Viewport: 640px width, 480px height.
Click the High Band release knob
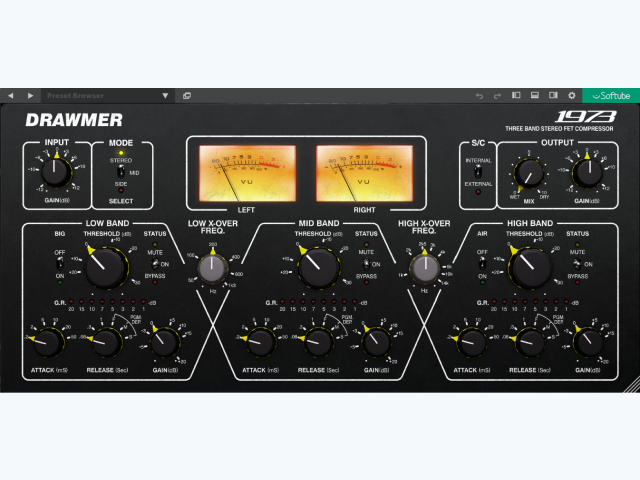(x=530, y=343)
